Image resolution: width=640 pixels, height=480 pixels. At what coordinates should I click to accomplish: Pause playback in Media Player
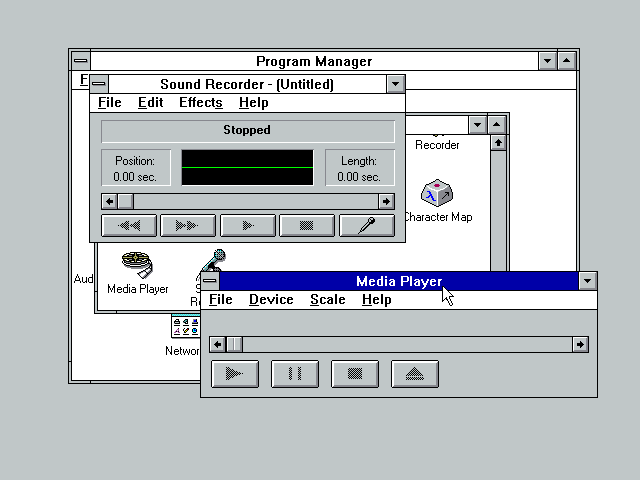pyautogui.click(x=295, y=373)
